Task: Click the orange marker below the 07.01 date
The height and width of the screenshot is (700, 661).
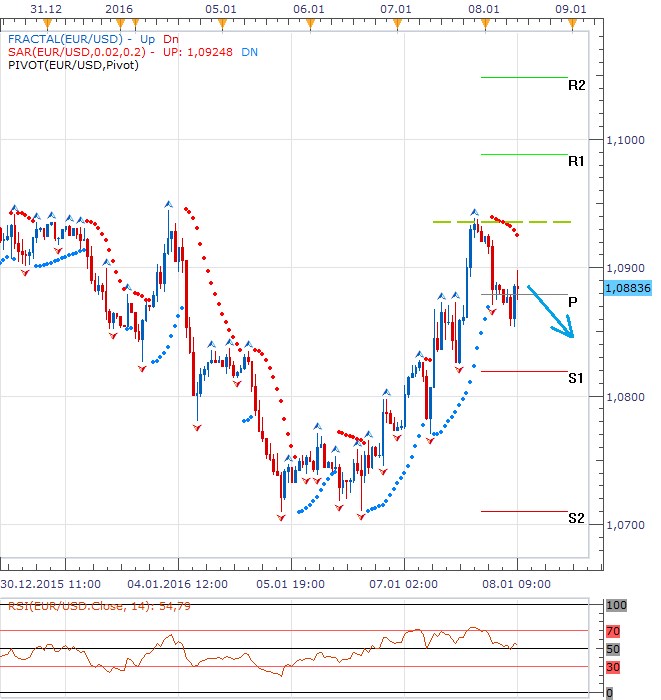Action: point(397,20)
